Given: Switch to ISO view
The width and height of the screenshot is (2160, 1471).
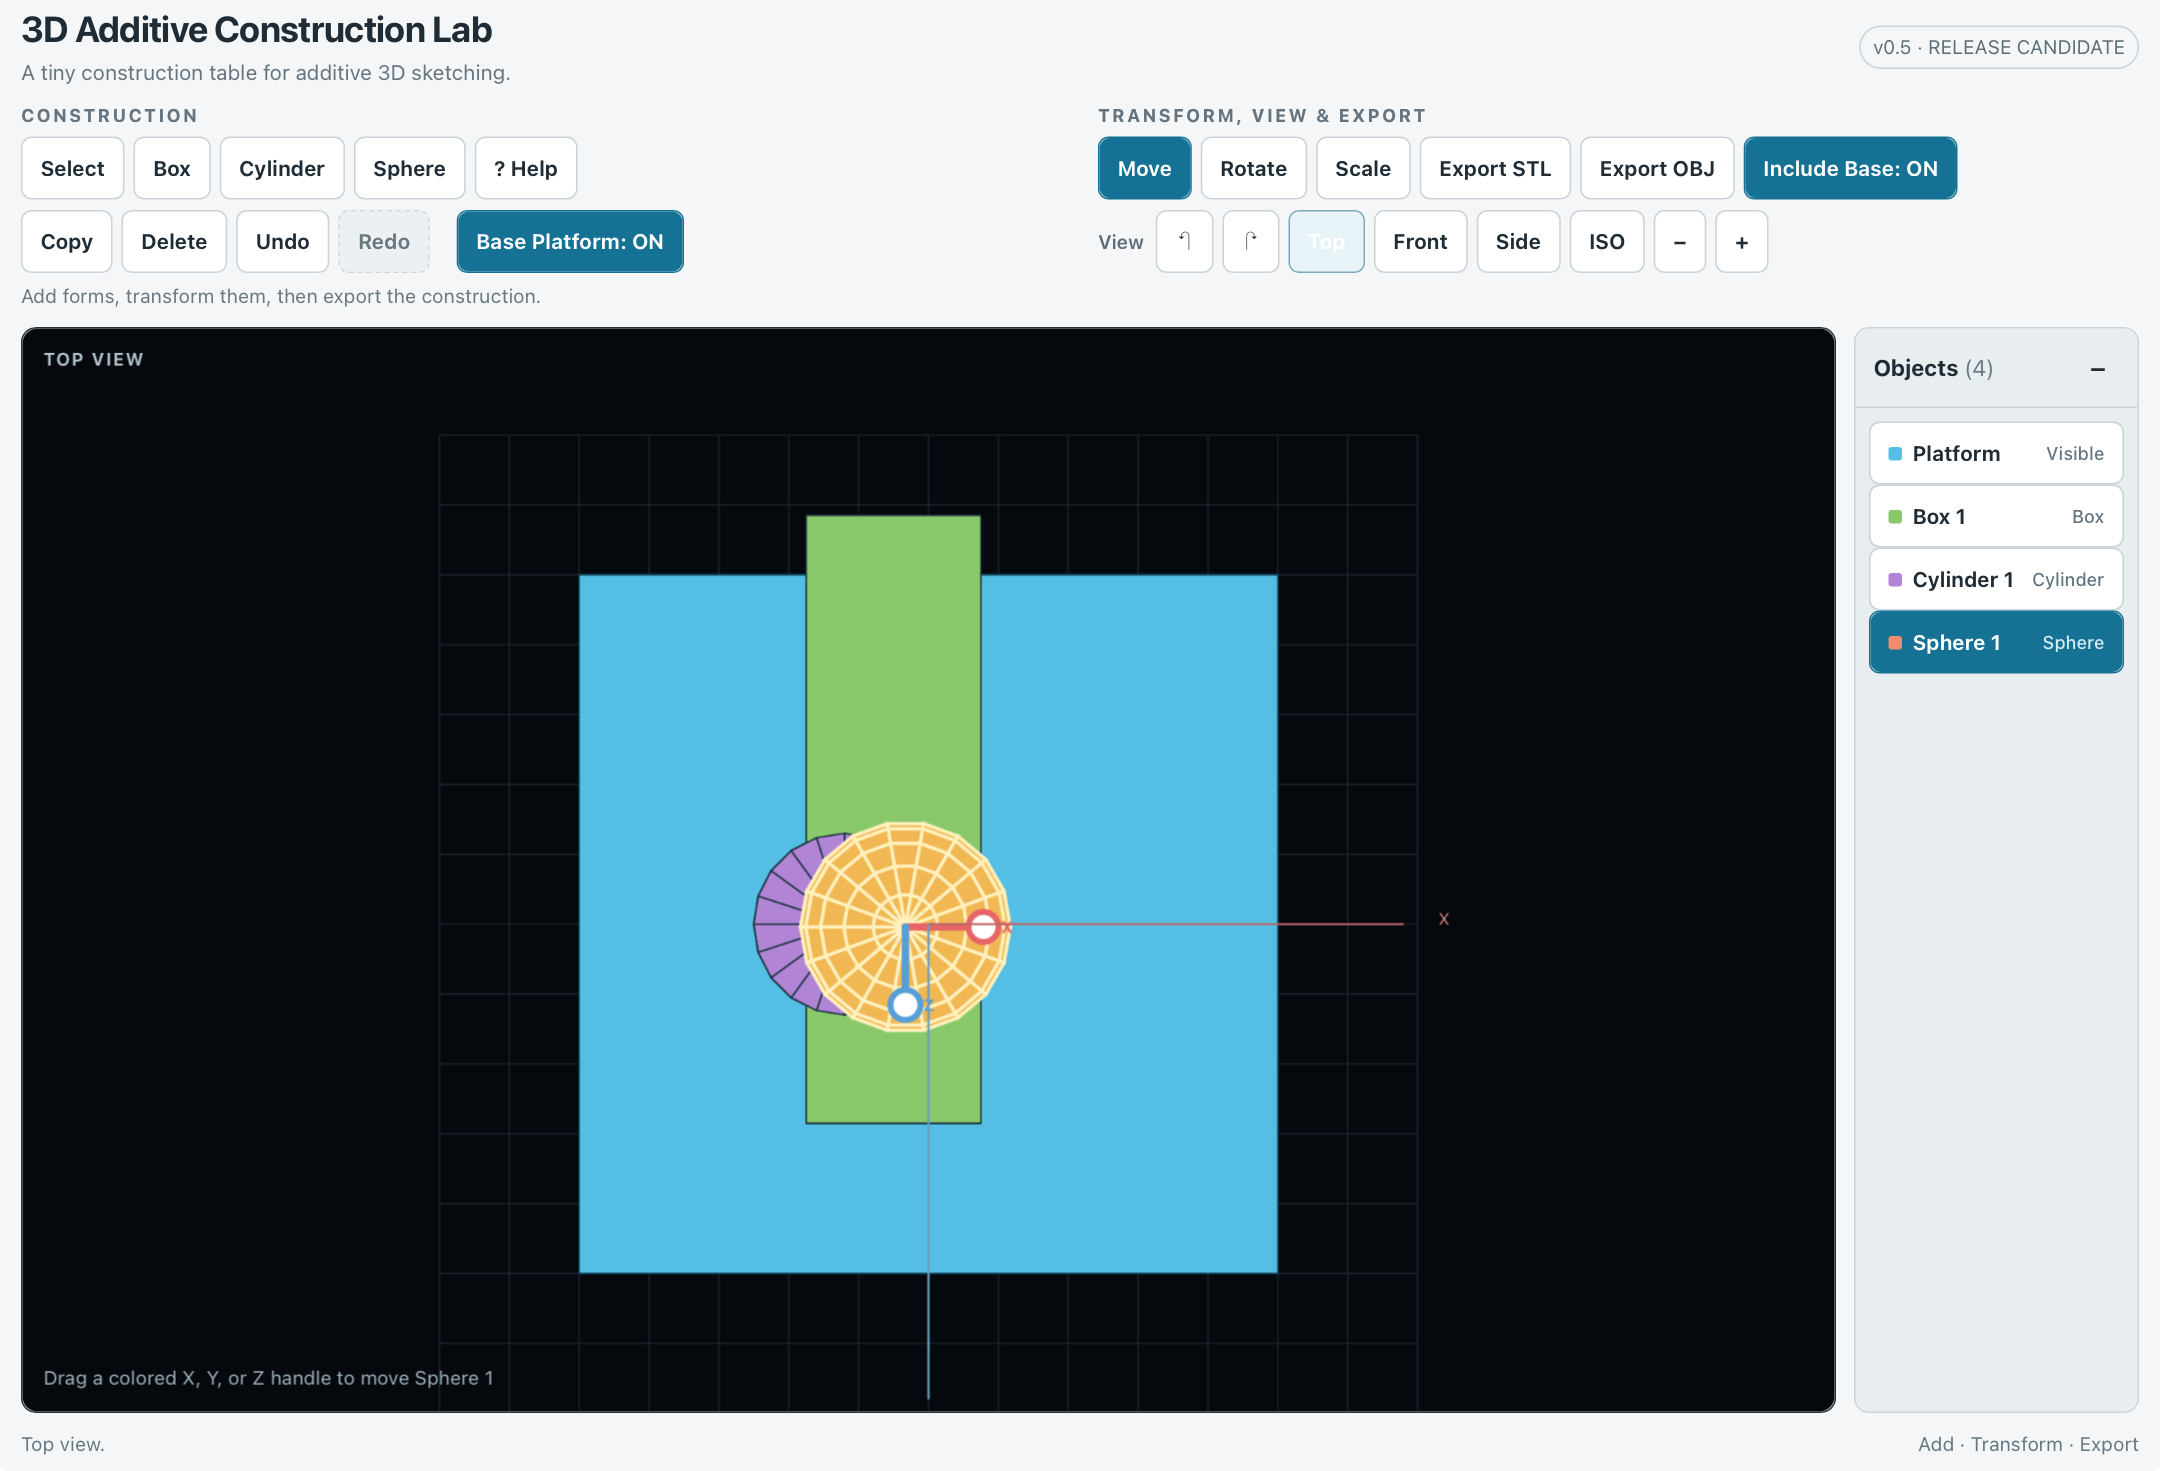Looking at the screenshot, I should coord(1606,241).
